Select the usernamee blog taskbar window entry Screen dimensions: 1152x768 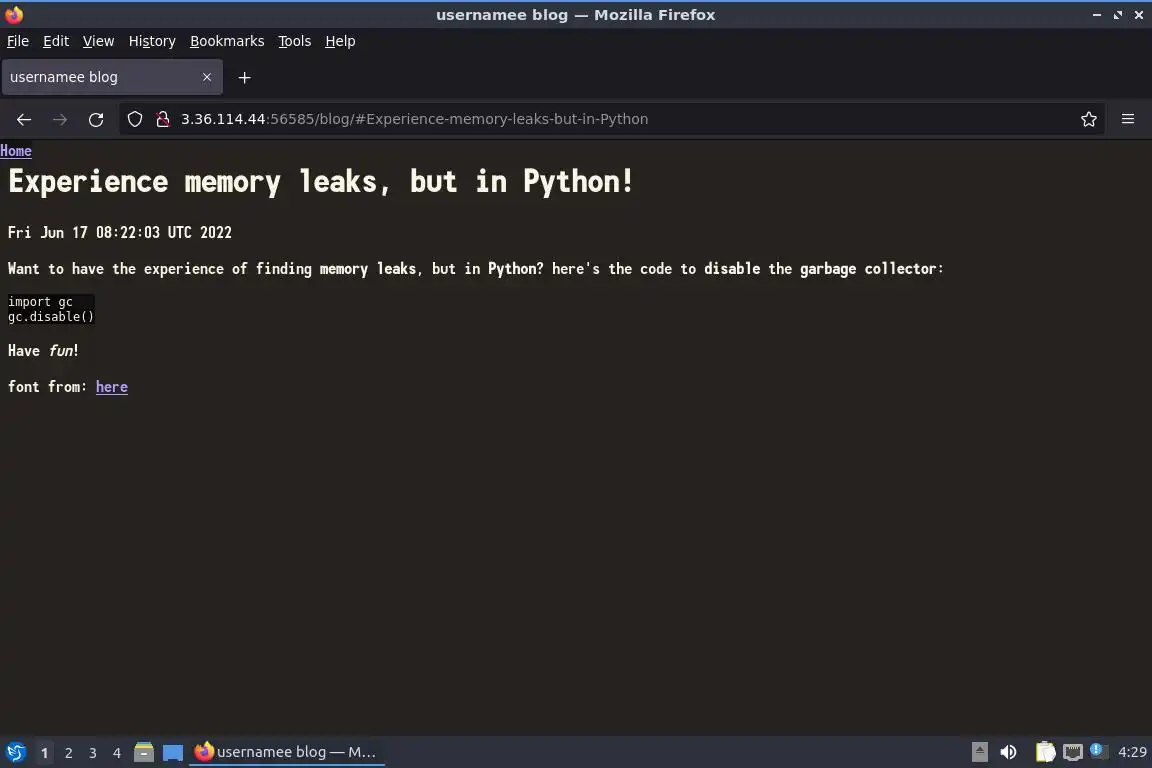click(x=287, y=752)
